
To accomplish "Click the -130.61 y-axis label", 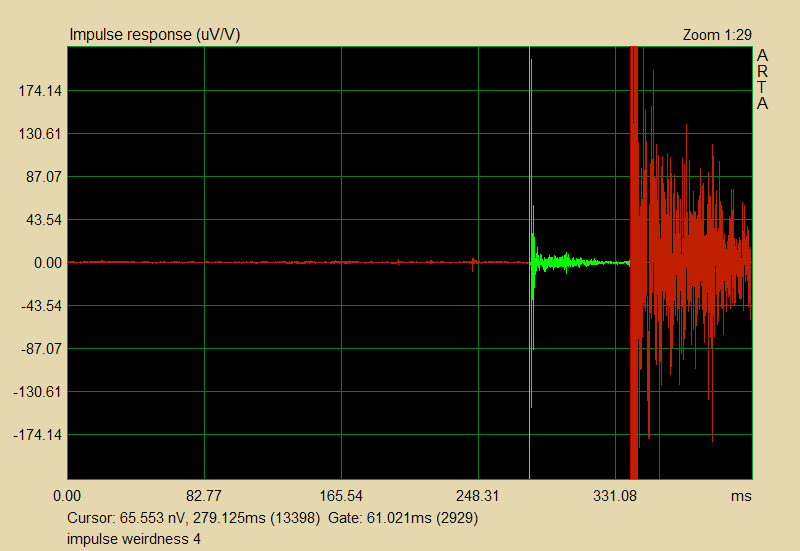I will click(37, 392).
